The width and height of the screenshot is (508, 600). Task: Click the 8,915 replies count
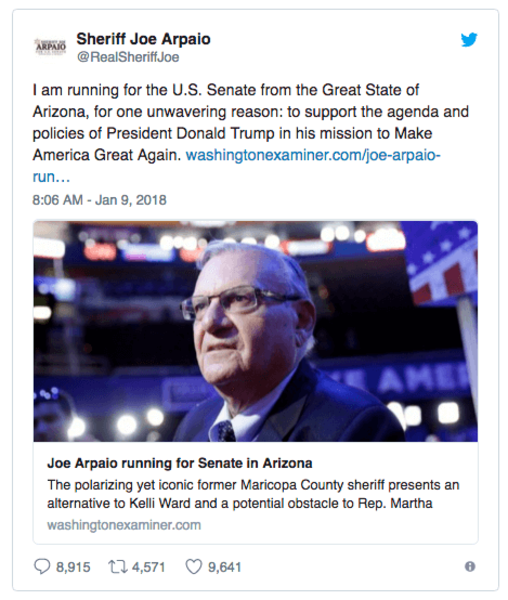(x=73, y=567)
